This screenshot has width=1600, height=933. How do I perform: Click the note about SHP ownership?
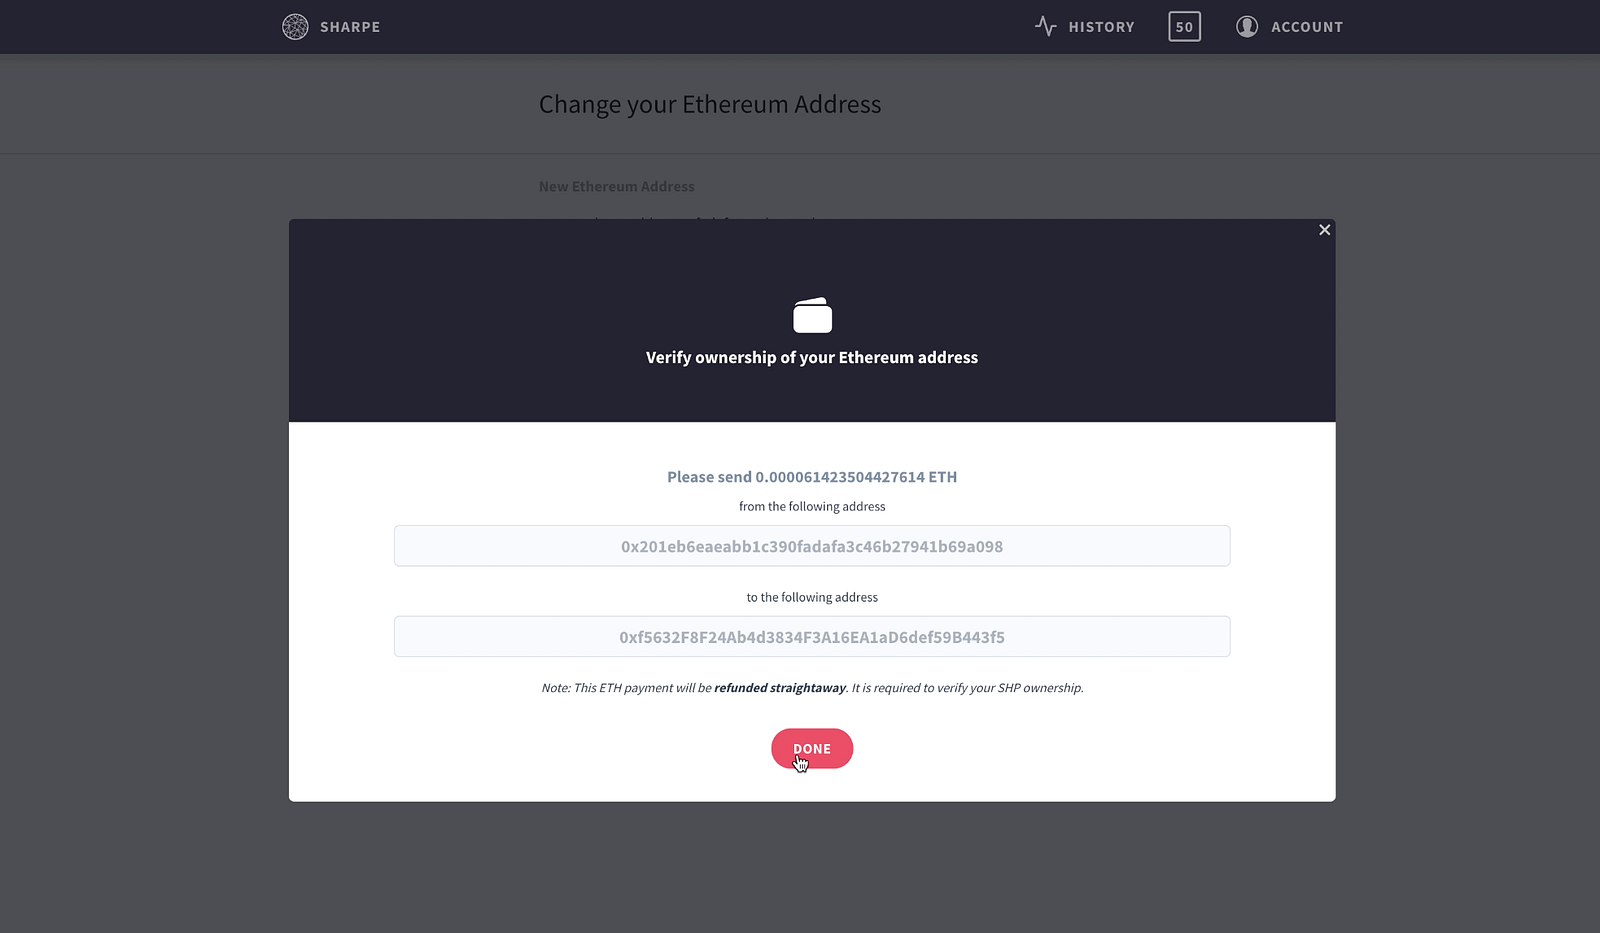point(812,688)
